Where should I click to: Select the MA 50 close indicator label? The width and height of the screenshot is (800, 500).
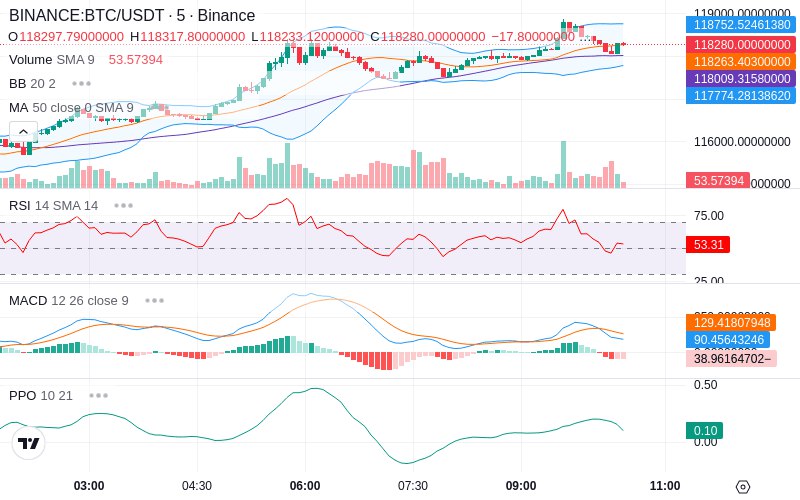click(71, 108)
